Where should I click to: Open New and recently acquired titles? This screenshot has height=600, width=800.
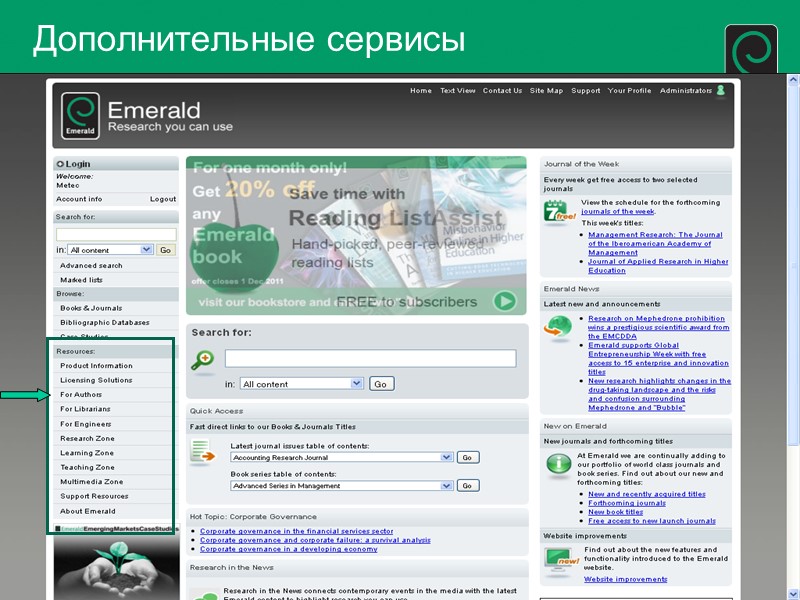coord(647,494)
